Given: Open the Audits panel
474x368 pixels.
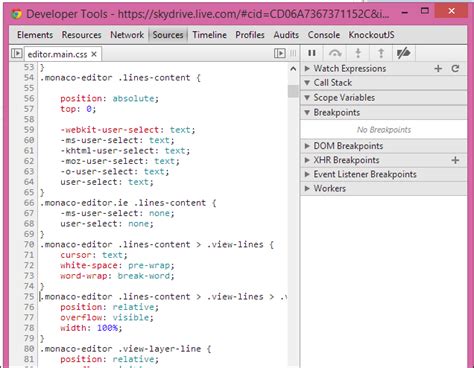Looking at the screenshot, I should click(x=286, y=35).
